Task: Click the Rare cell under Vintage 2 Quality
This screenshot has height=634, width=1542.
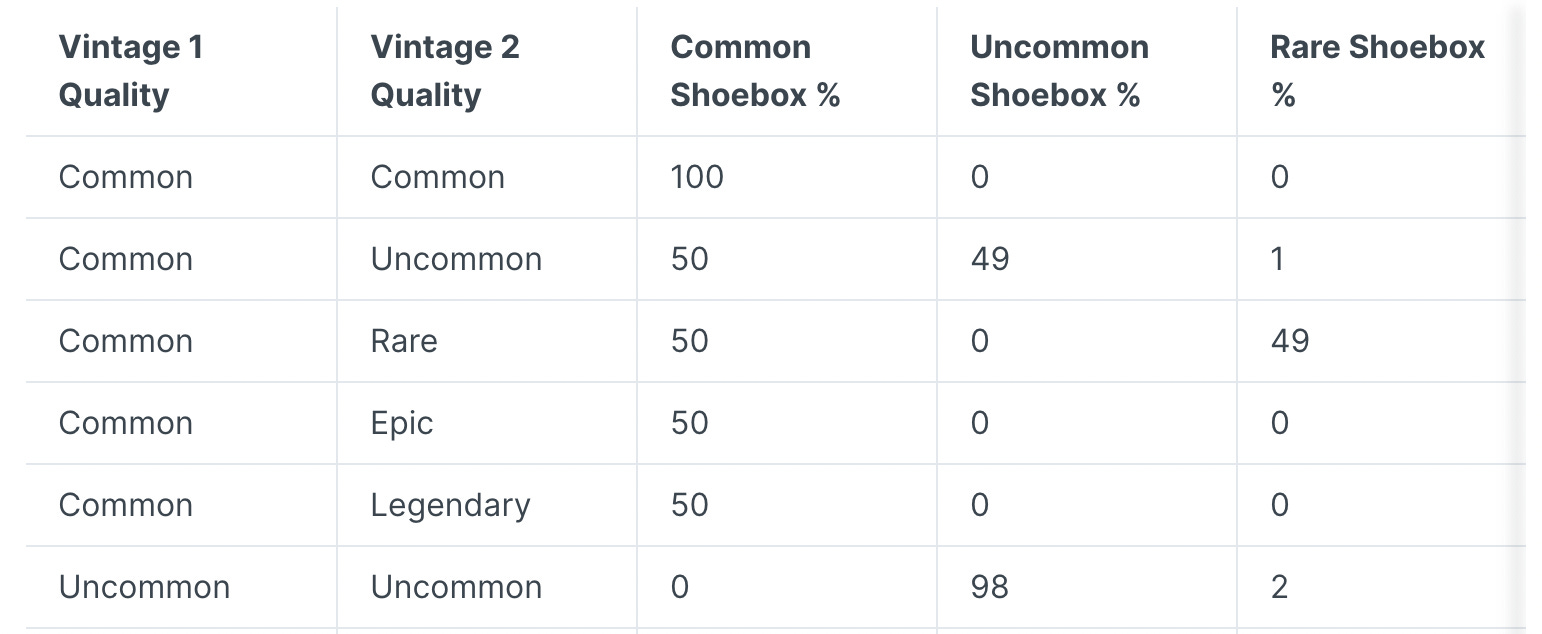Action: (x=404, y=341)
